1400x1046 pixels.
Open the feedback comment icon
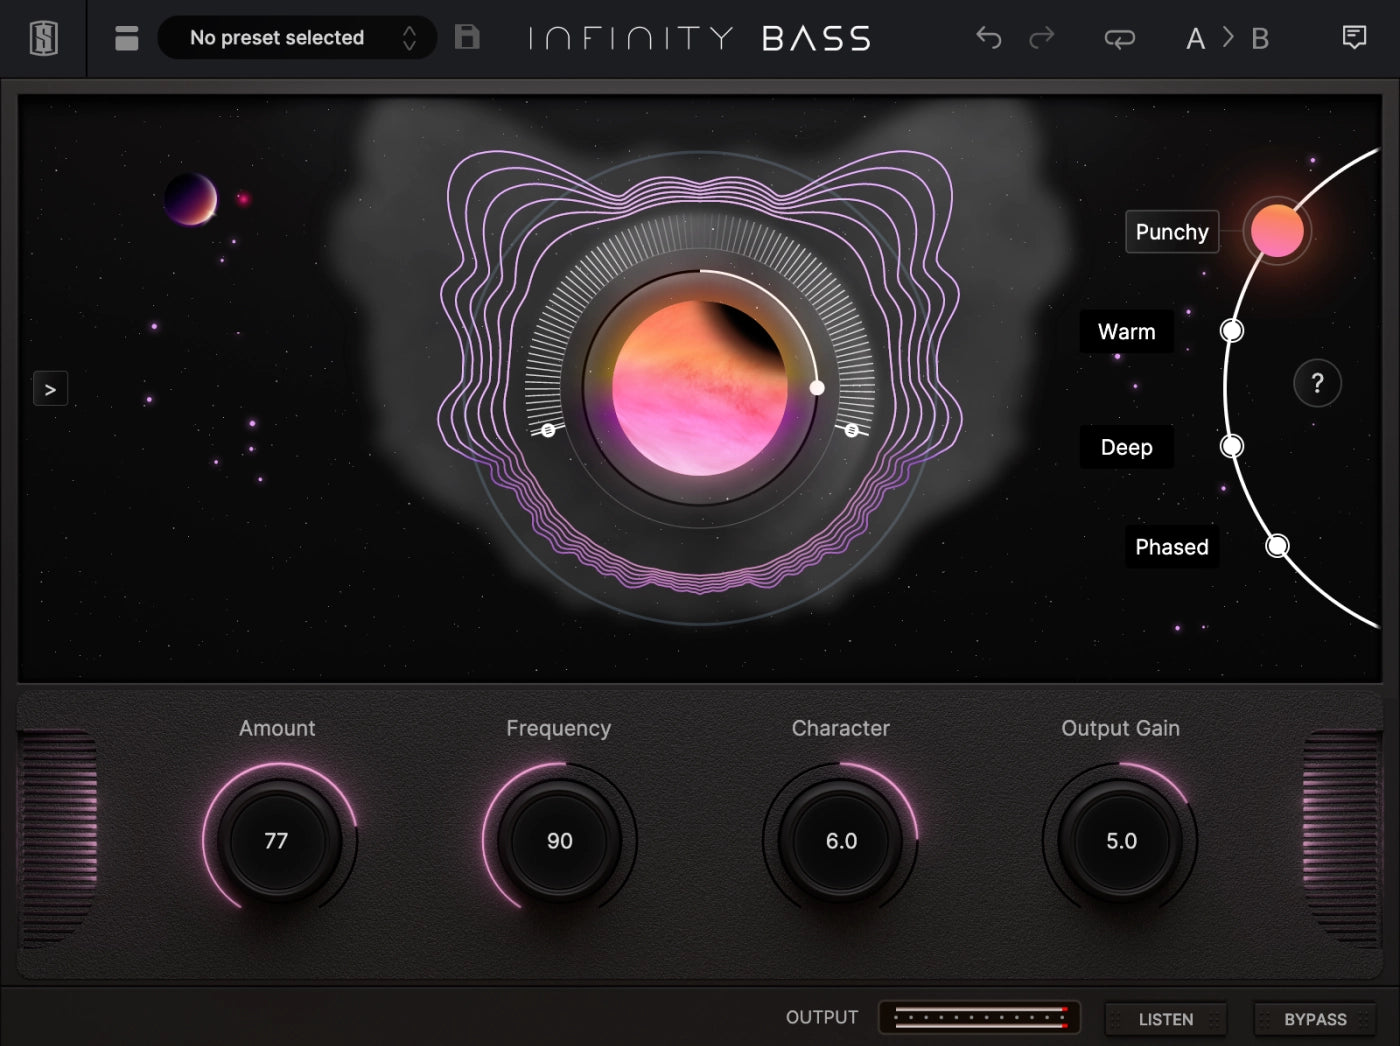1354,38
